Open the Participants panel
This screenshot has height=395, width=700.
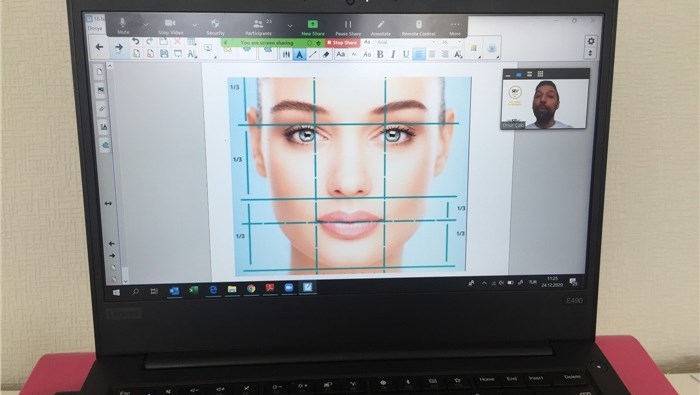point(258,27)
